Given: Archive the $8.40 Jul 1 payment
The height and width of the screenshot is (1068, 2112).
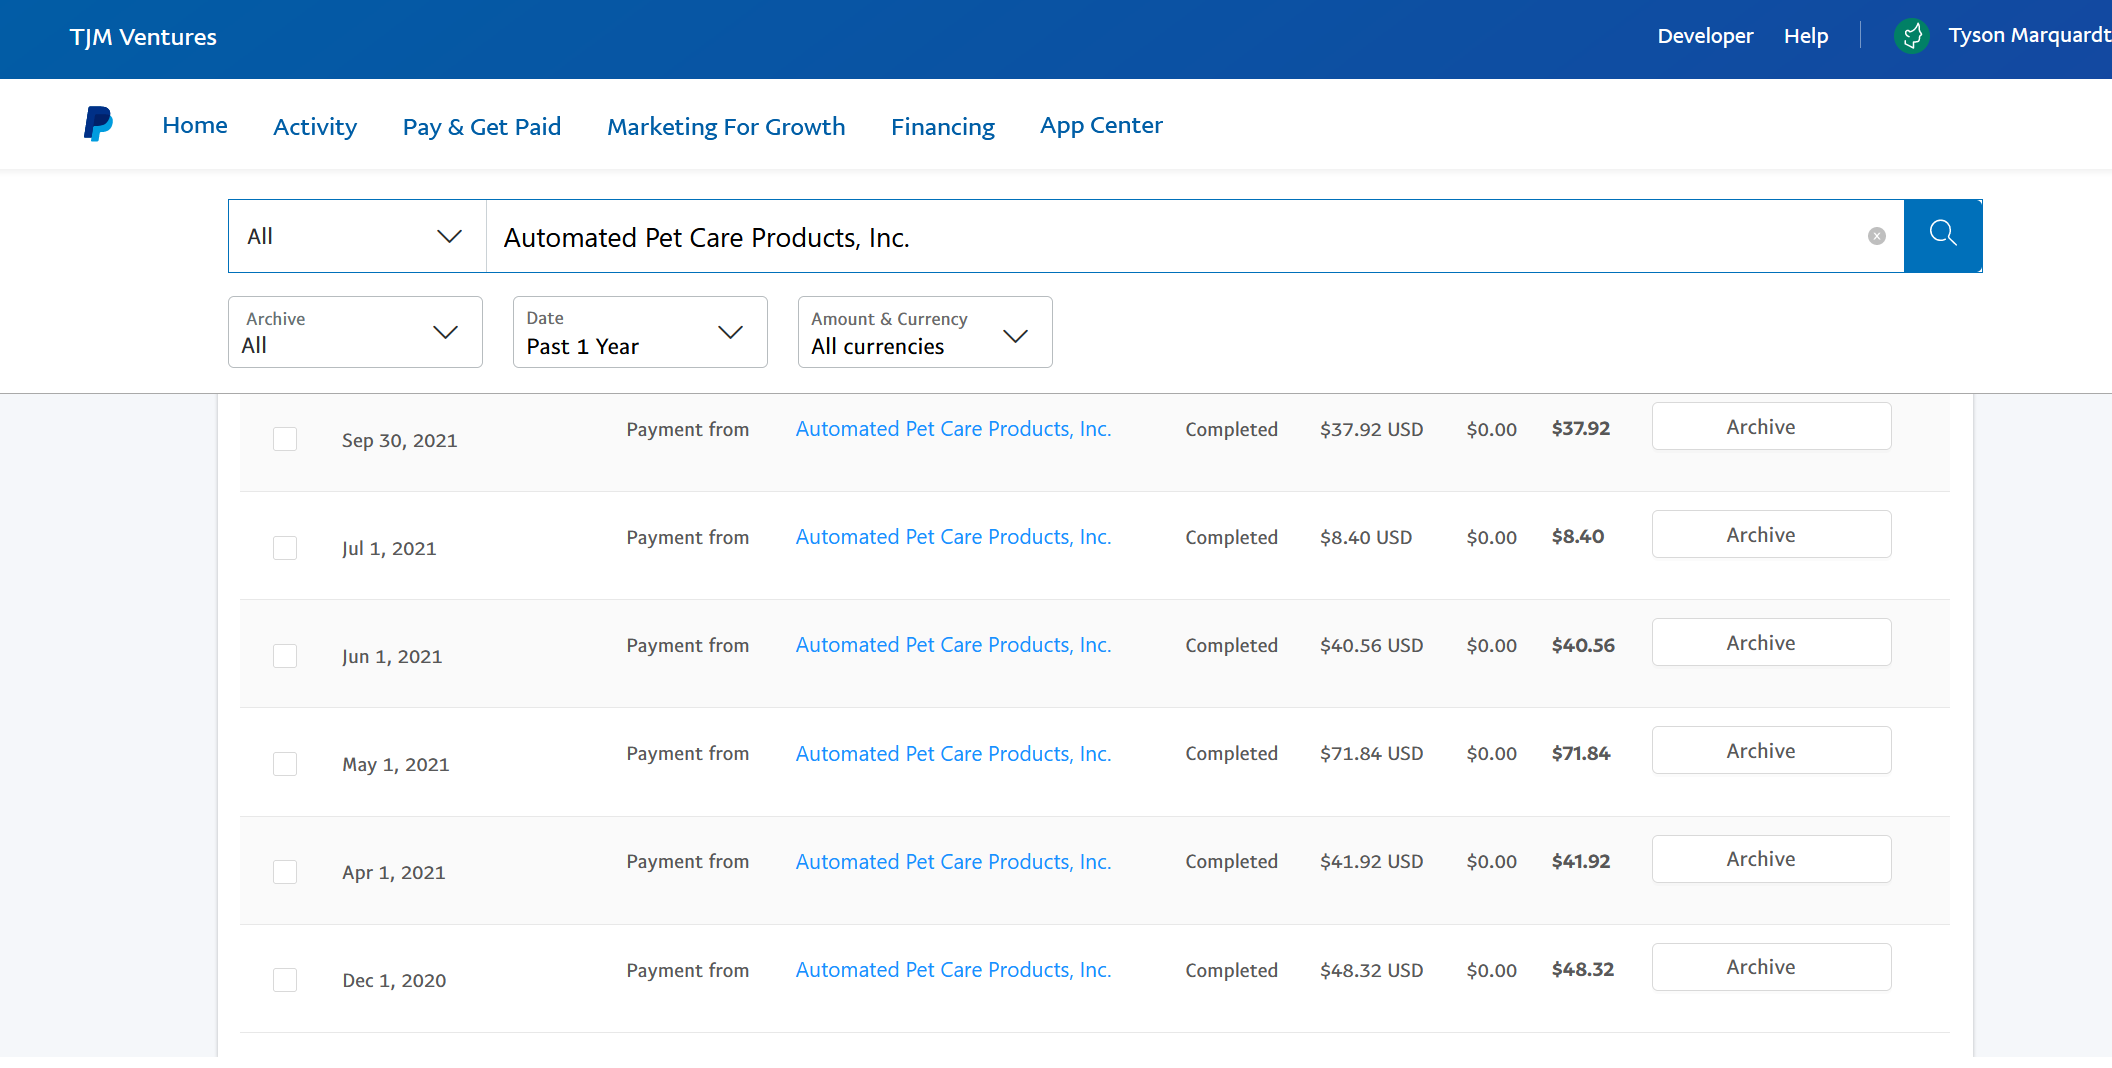Looking at the screenshot, I should pos(1771,534).
